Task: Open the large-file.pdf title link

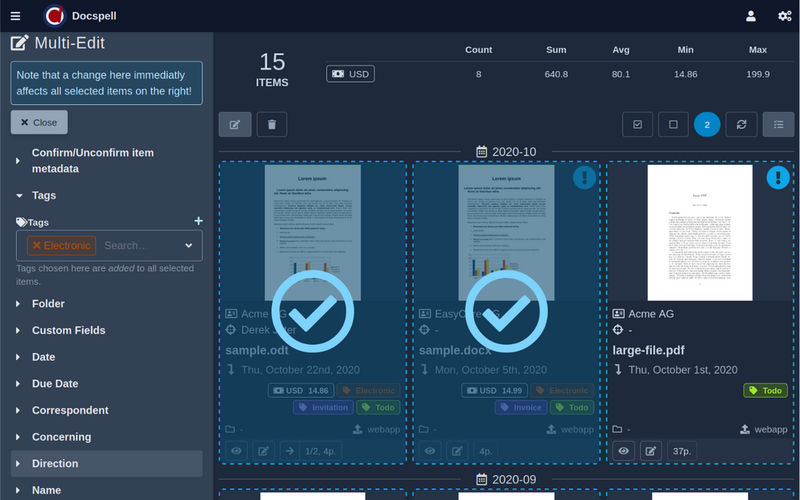Action: click(x=648, y=351)
